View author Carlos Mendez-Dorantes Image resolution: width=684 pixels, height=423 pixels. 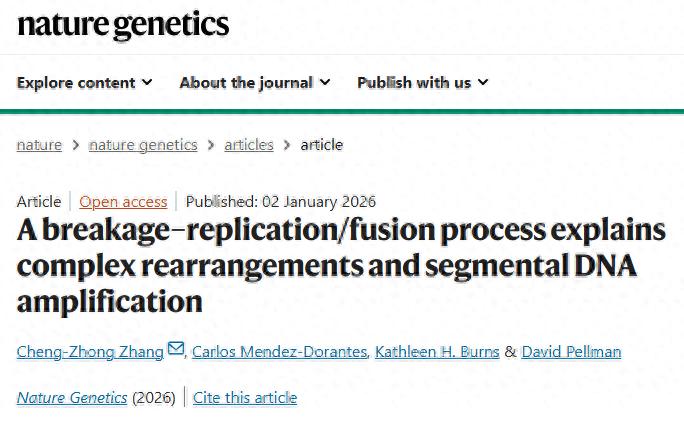(278, 351)
